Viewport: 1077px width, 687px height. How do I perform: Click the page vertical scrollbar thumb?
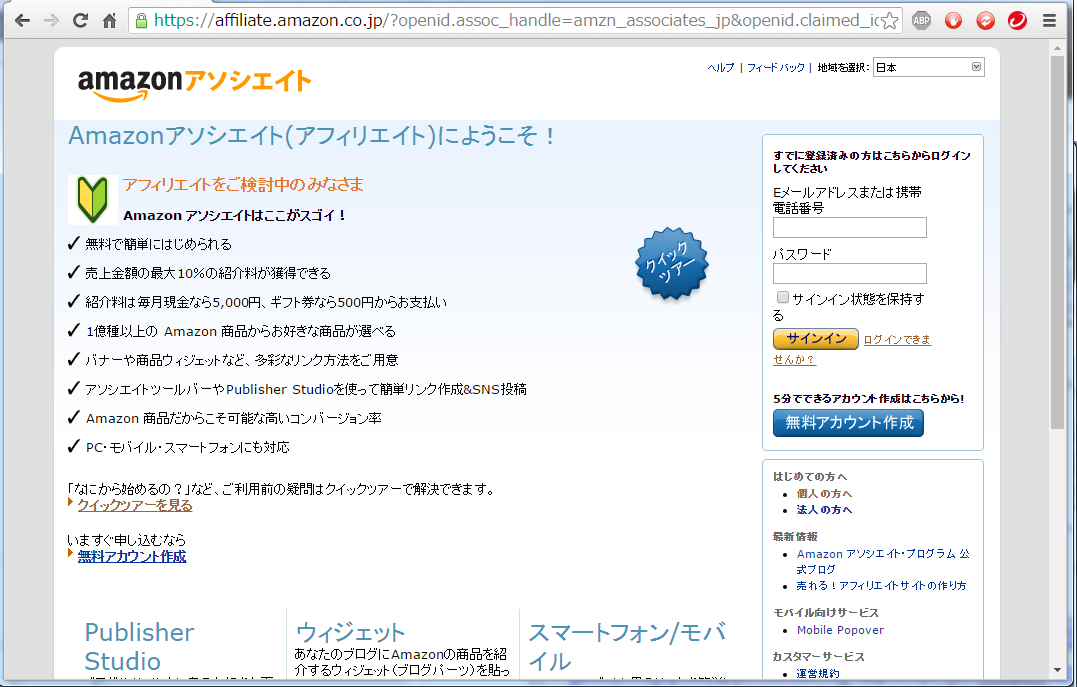click(x=1057, y=243)
